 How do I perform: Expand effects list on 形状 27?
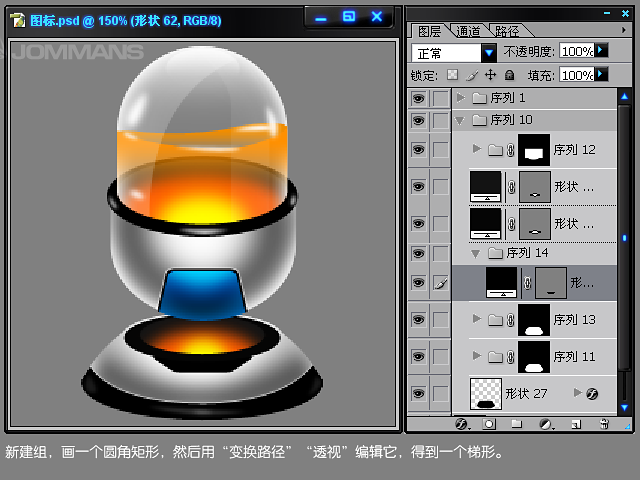[577, 393]
